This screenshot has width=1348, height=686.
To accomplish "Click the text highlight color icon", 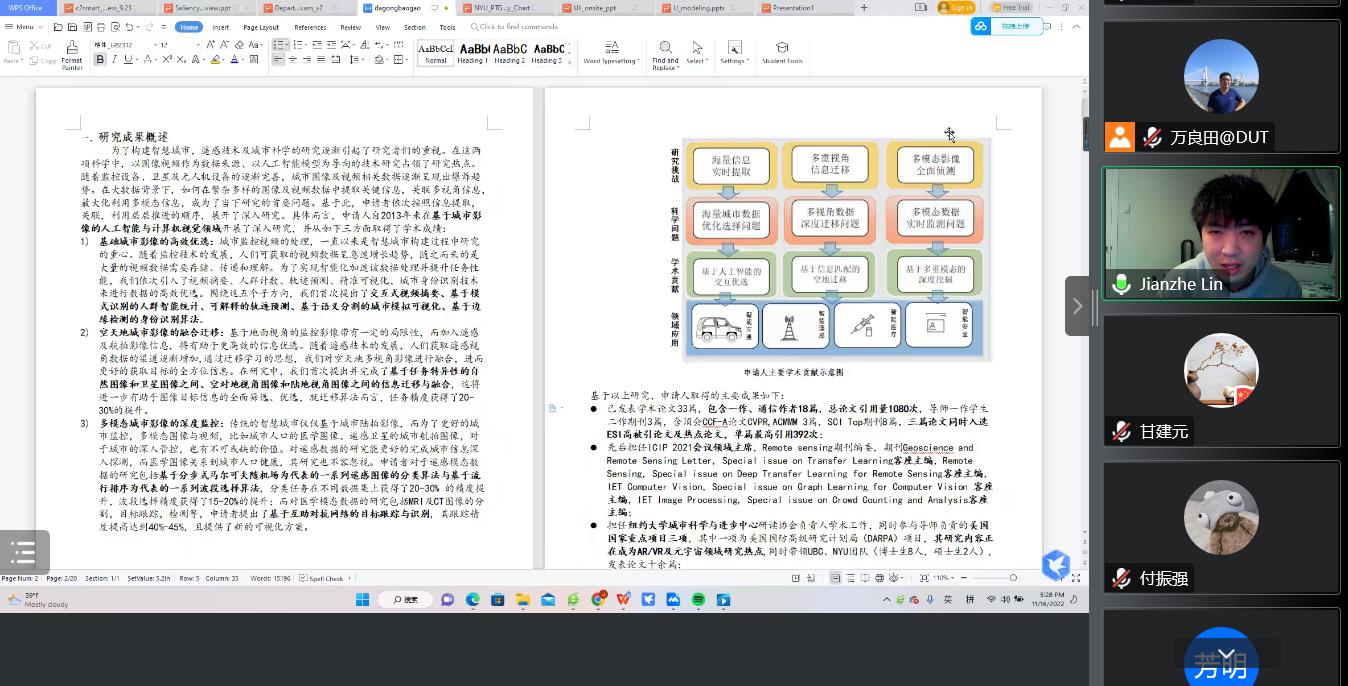I will point(215,60).
